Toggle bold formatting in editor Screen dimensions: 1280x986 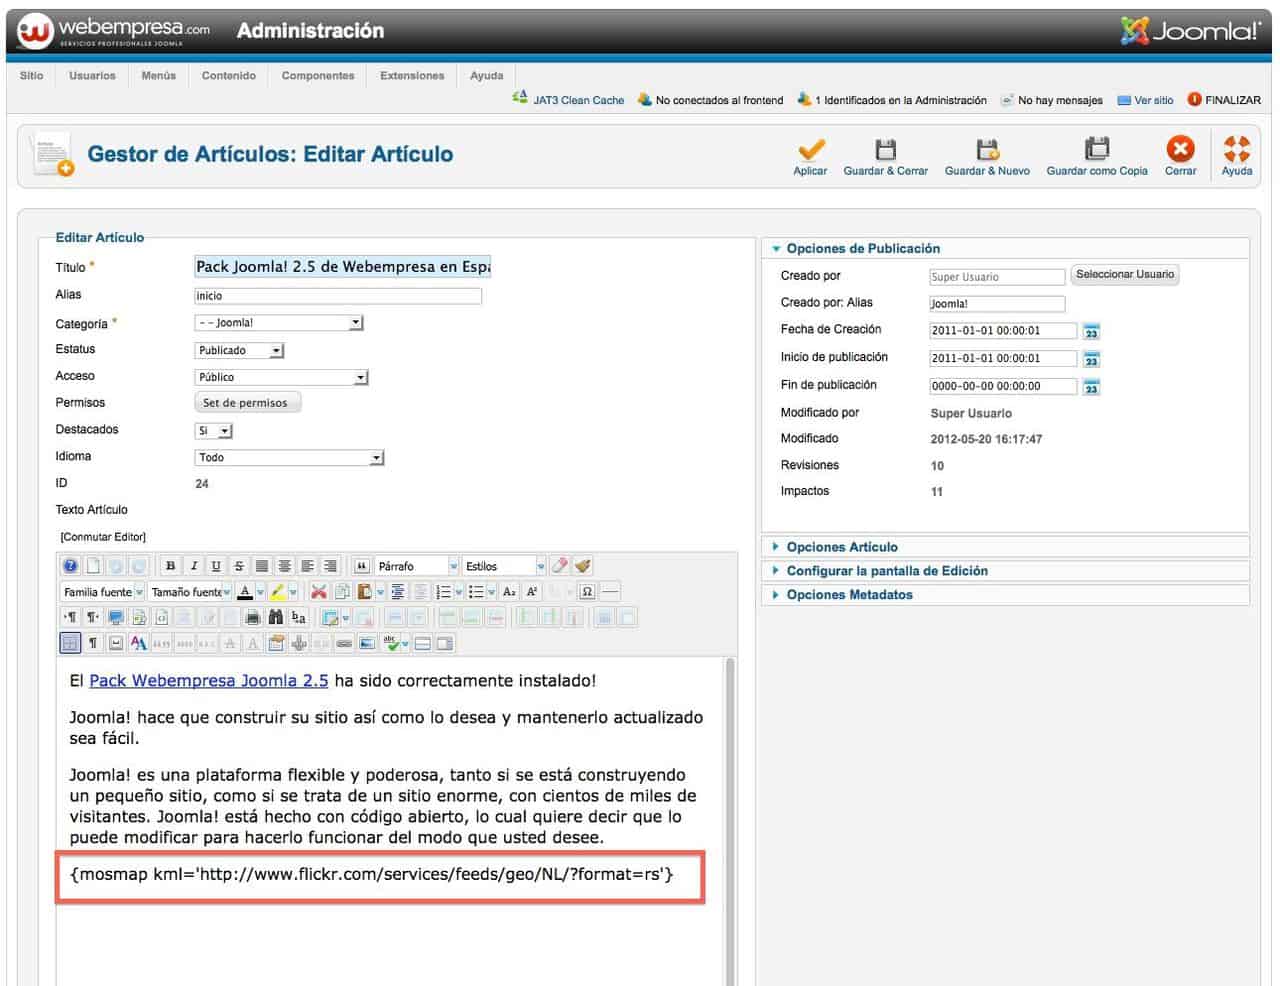click(x=171, y=566)
